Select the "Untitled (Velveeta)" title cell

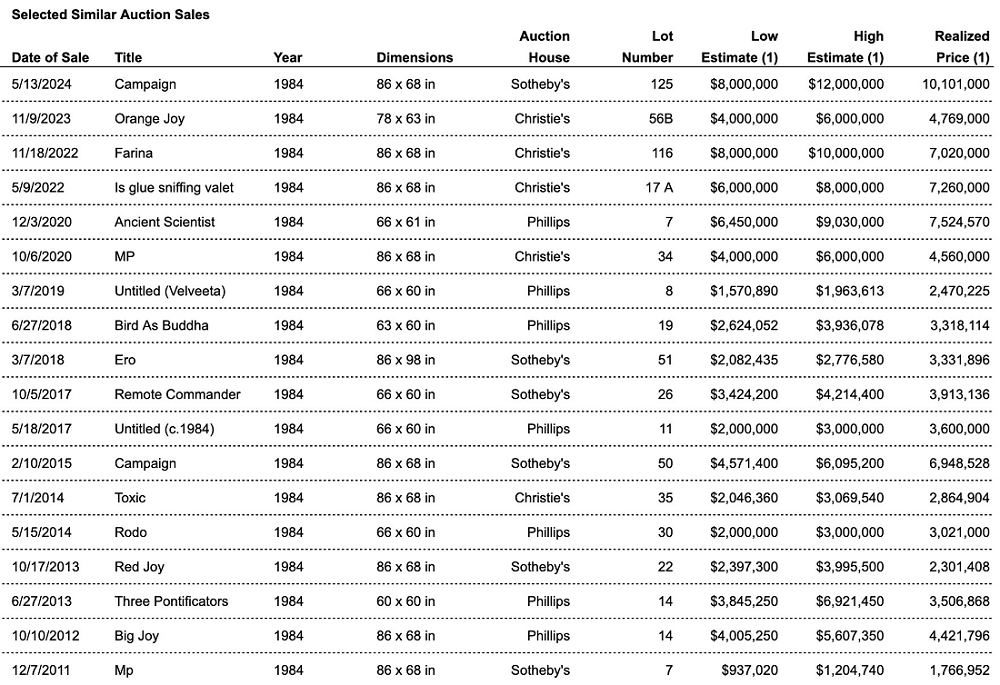(172, 291)
